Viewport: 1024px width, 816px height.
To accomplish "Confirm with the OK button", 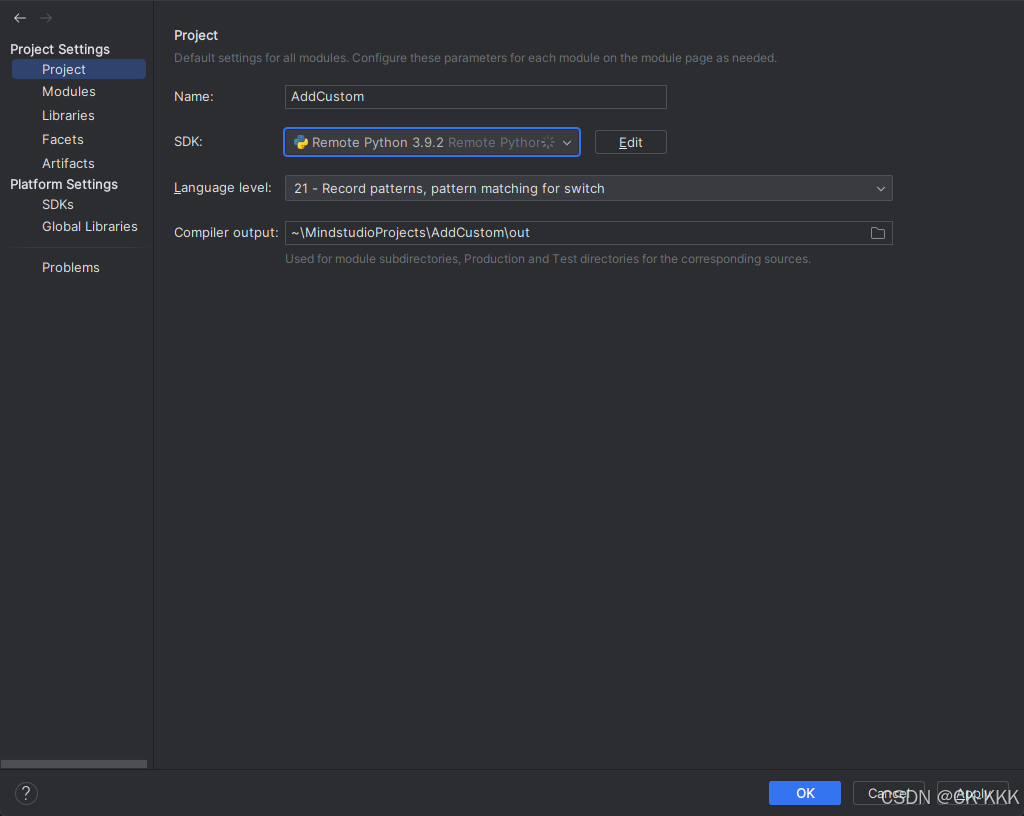I will tap(805, 793).
